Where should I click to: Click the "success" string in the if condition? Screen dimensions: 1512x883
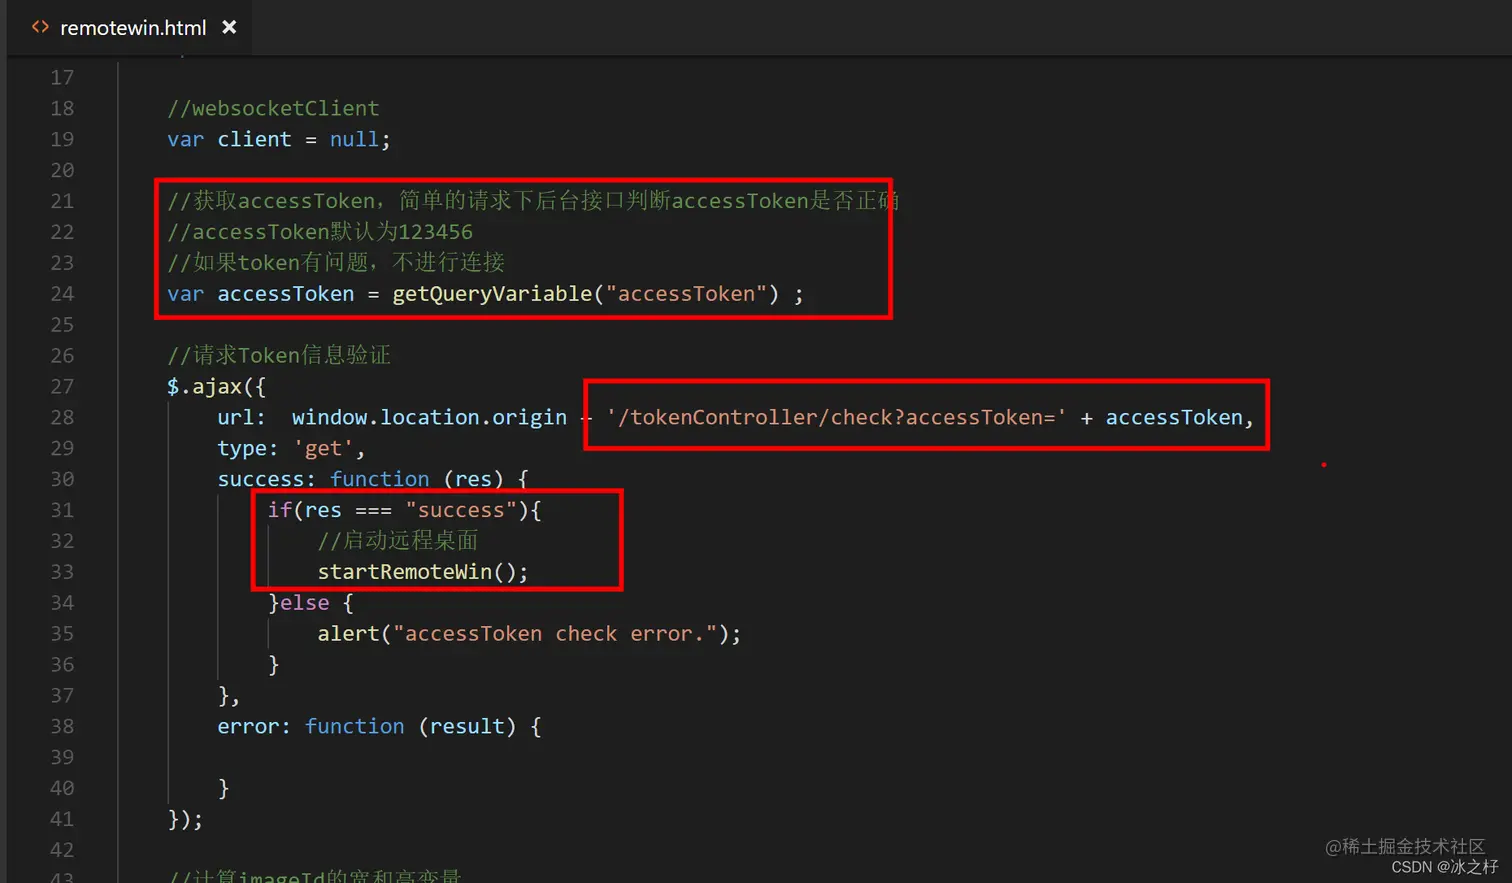pos(461,510)
